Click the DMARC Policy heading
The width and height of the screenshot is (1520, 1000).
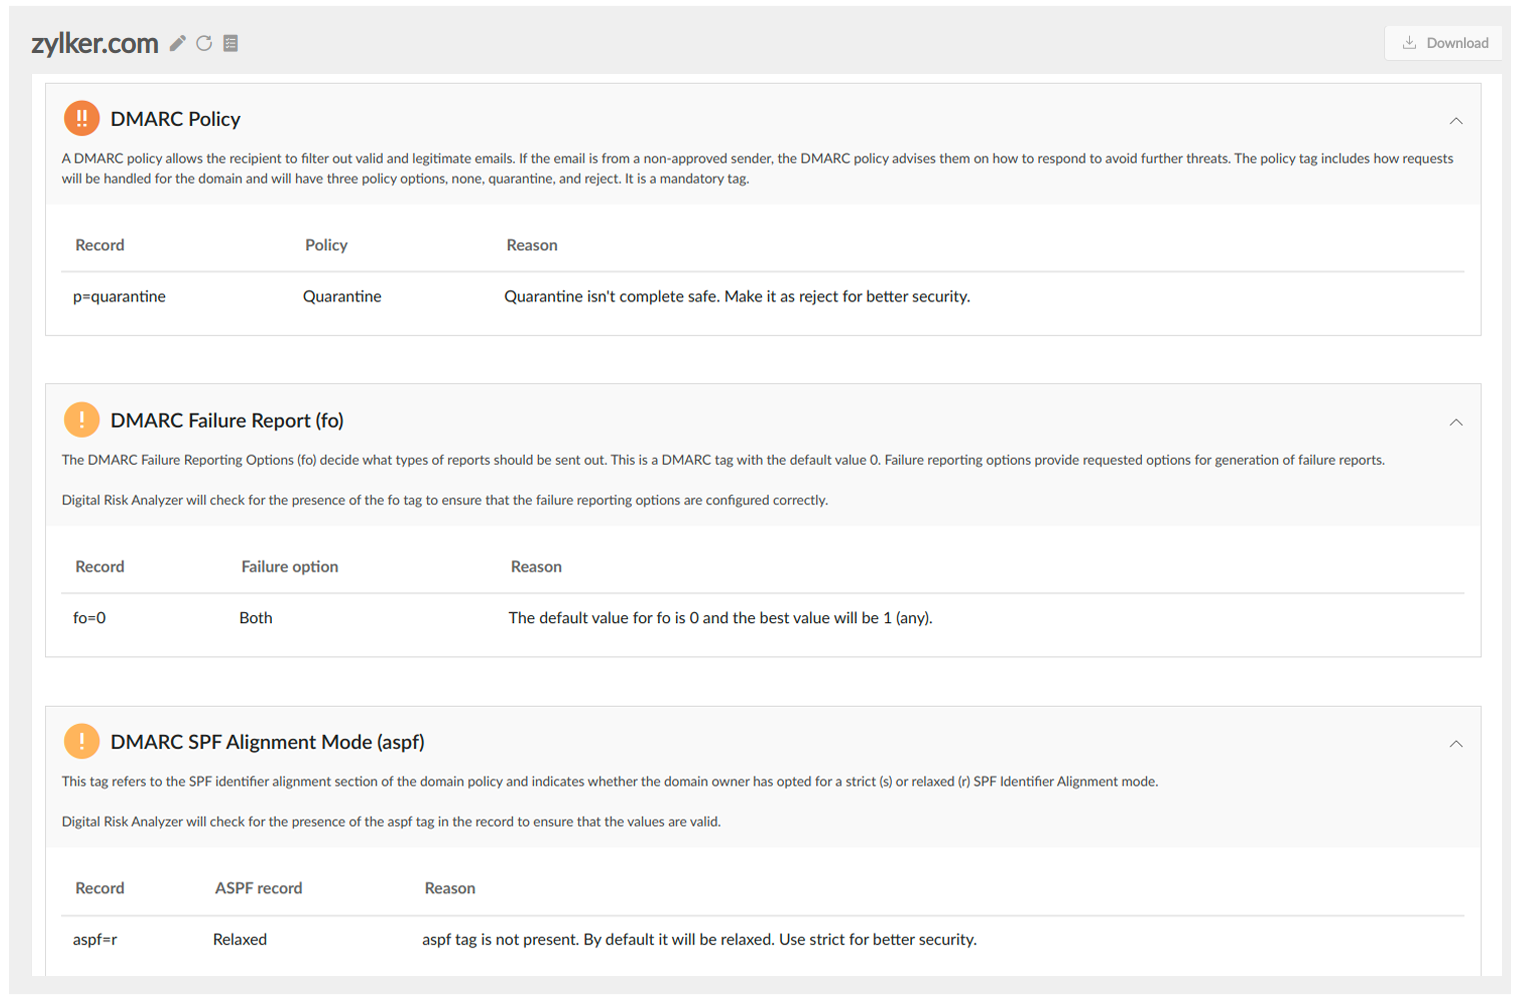(176, 118)
